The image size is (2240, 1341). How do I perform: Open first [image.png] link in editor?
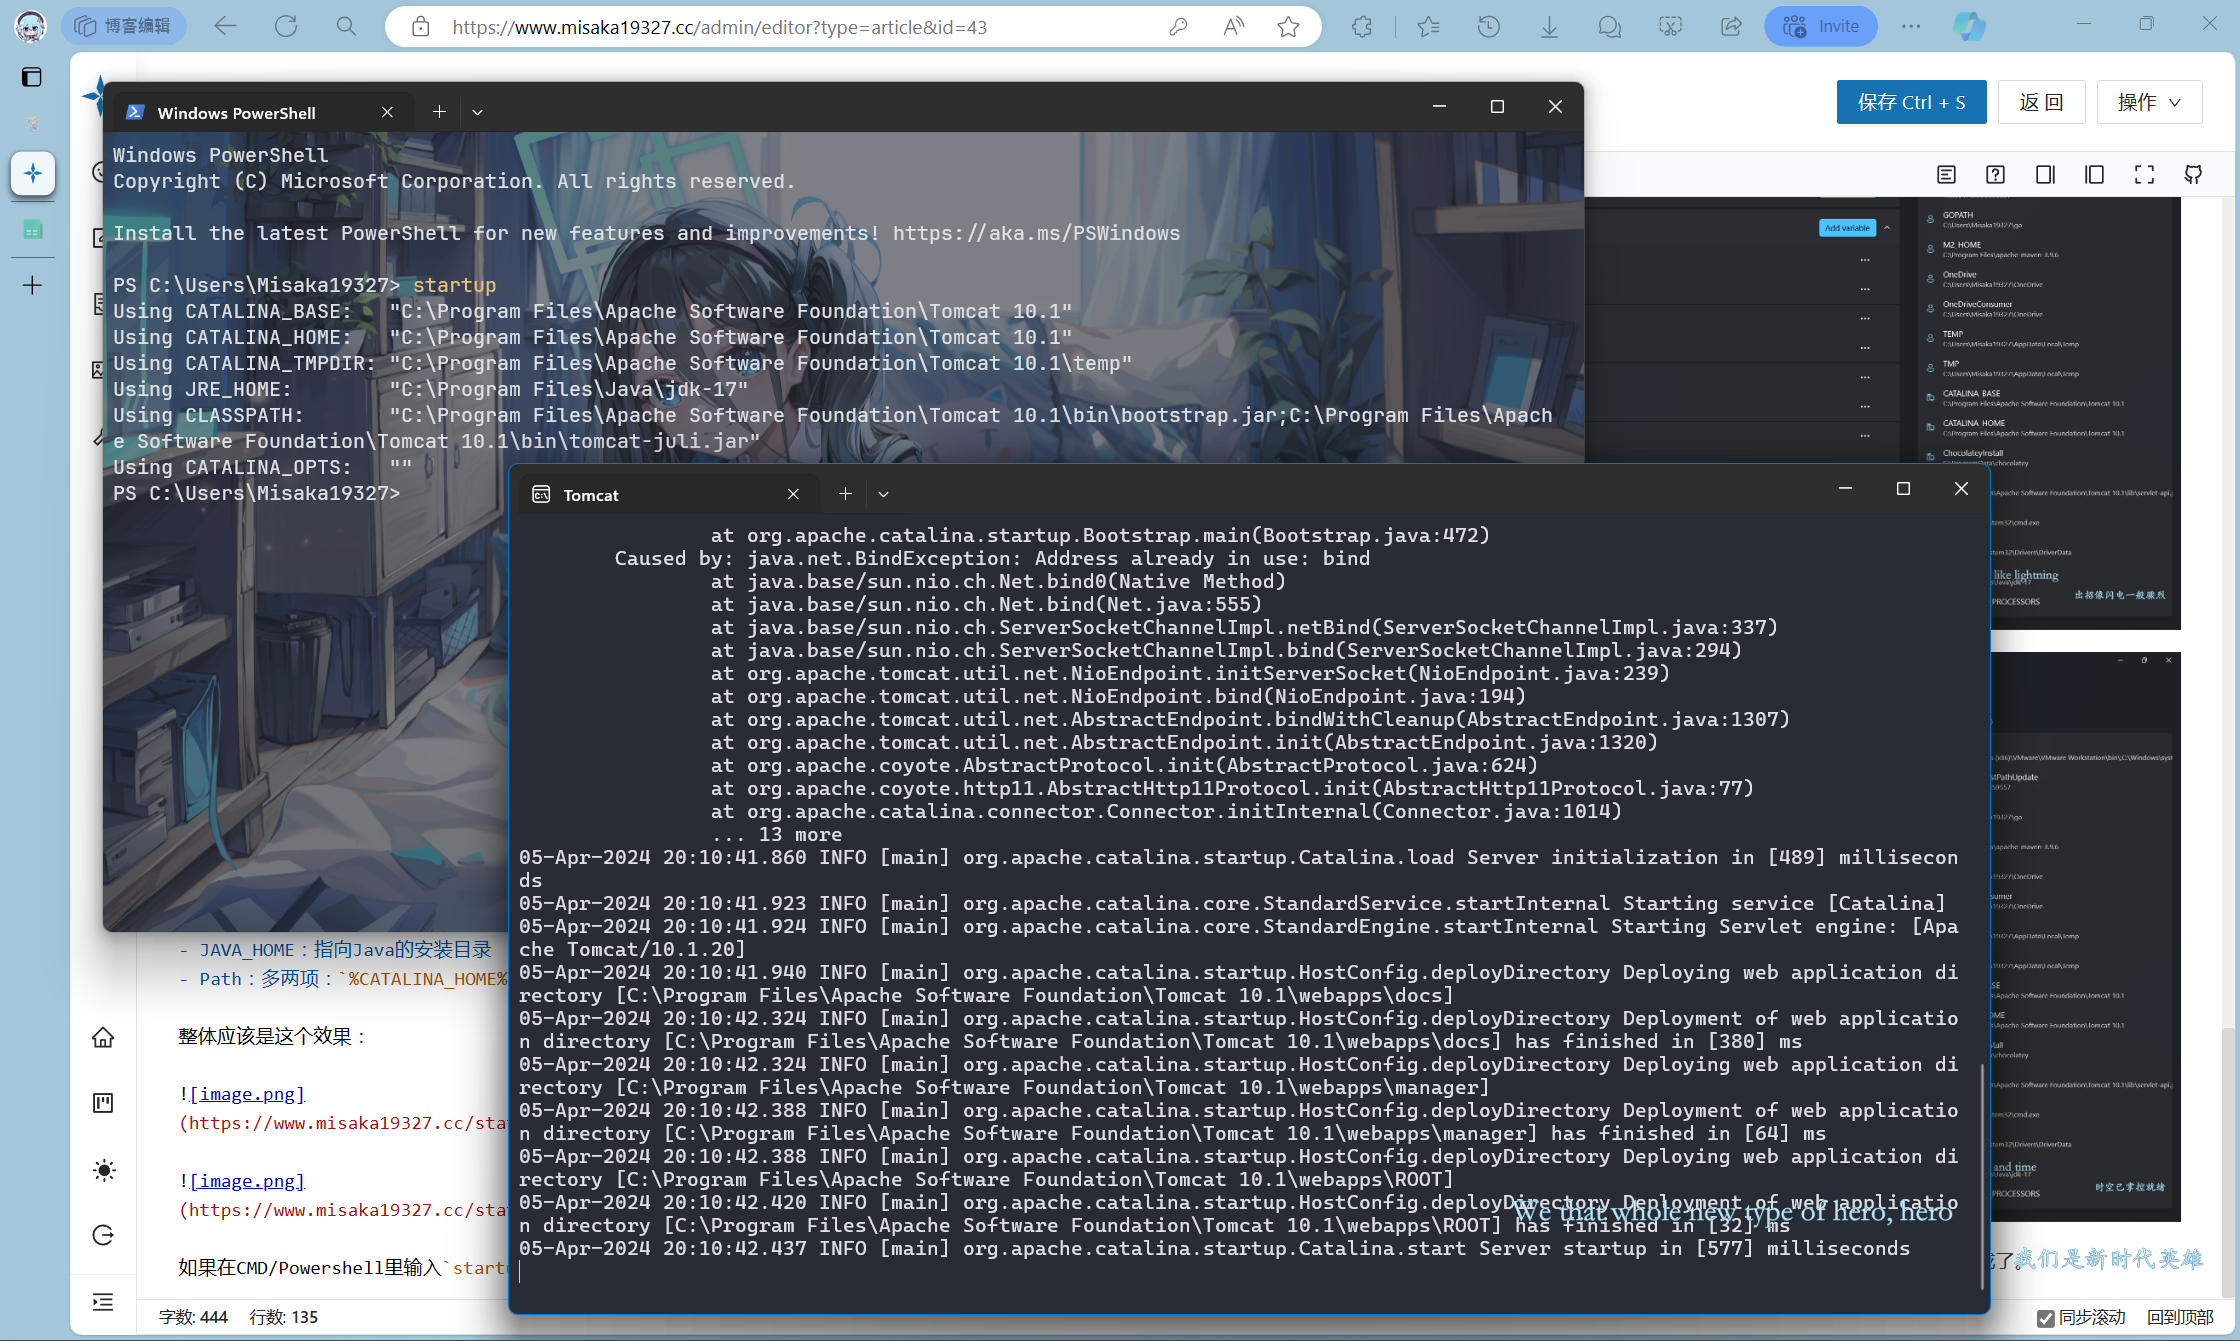pos(247,1094)
